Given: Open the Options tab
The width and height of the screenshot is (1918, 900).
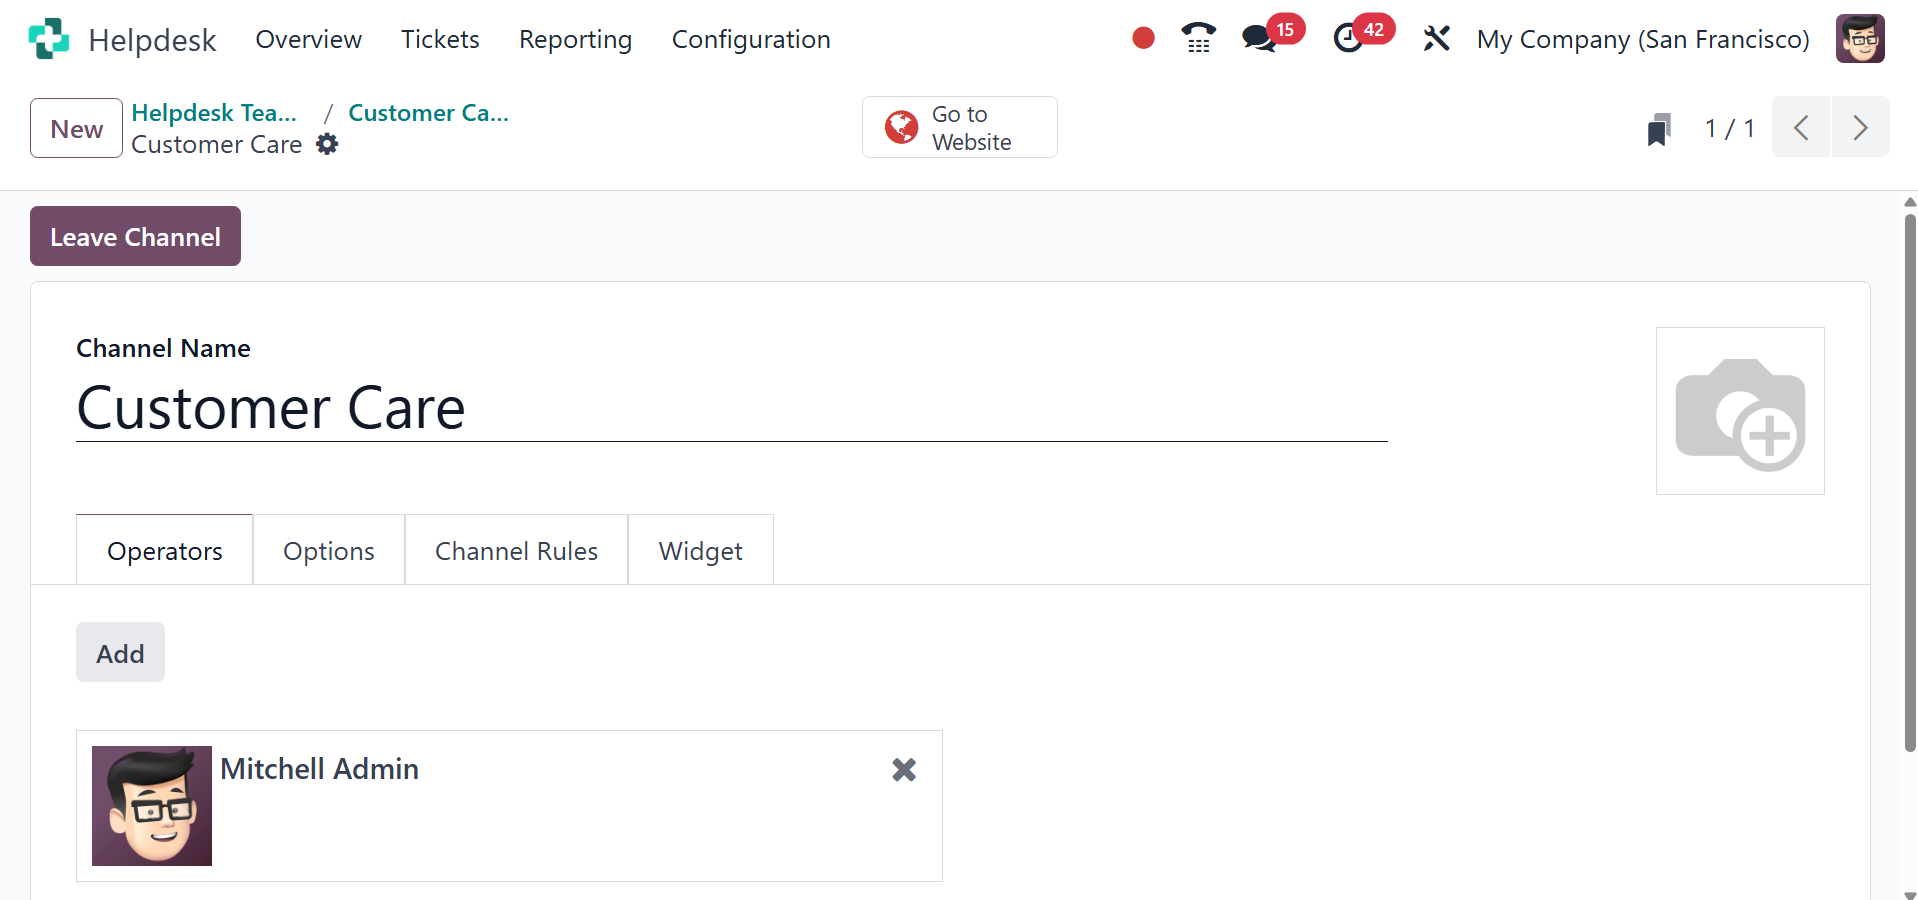Looking at the screenshot, I should (329, 551).
